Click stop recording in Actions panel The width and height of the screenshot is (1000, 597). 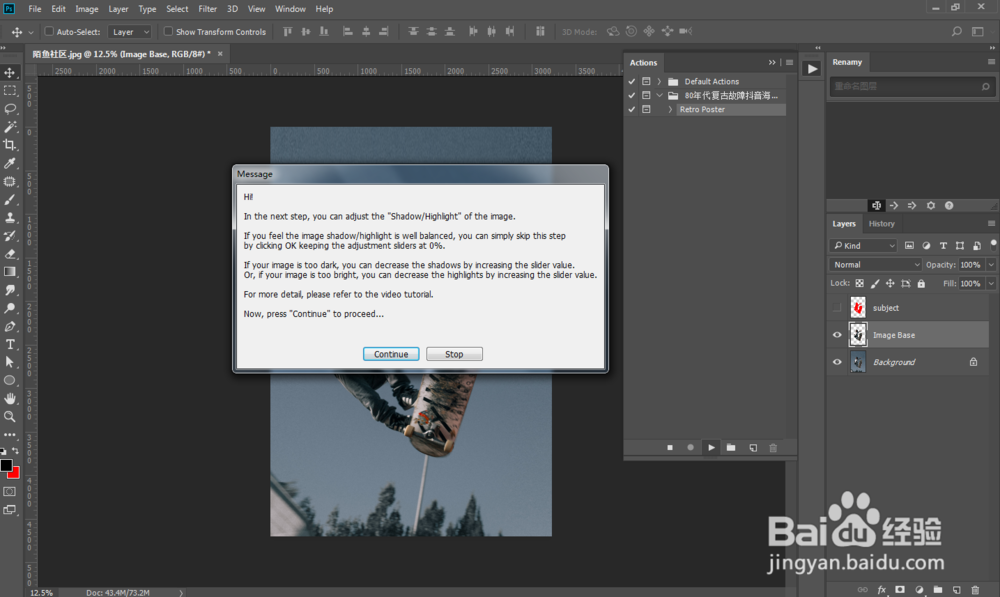point(670,448)
